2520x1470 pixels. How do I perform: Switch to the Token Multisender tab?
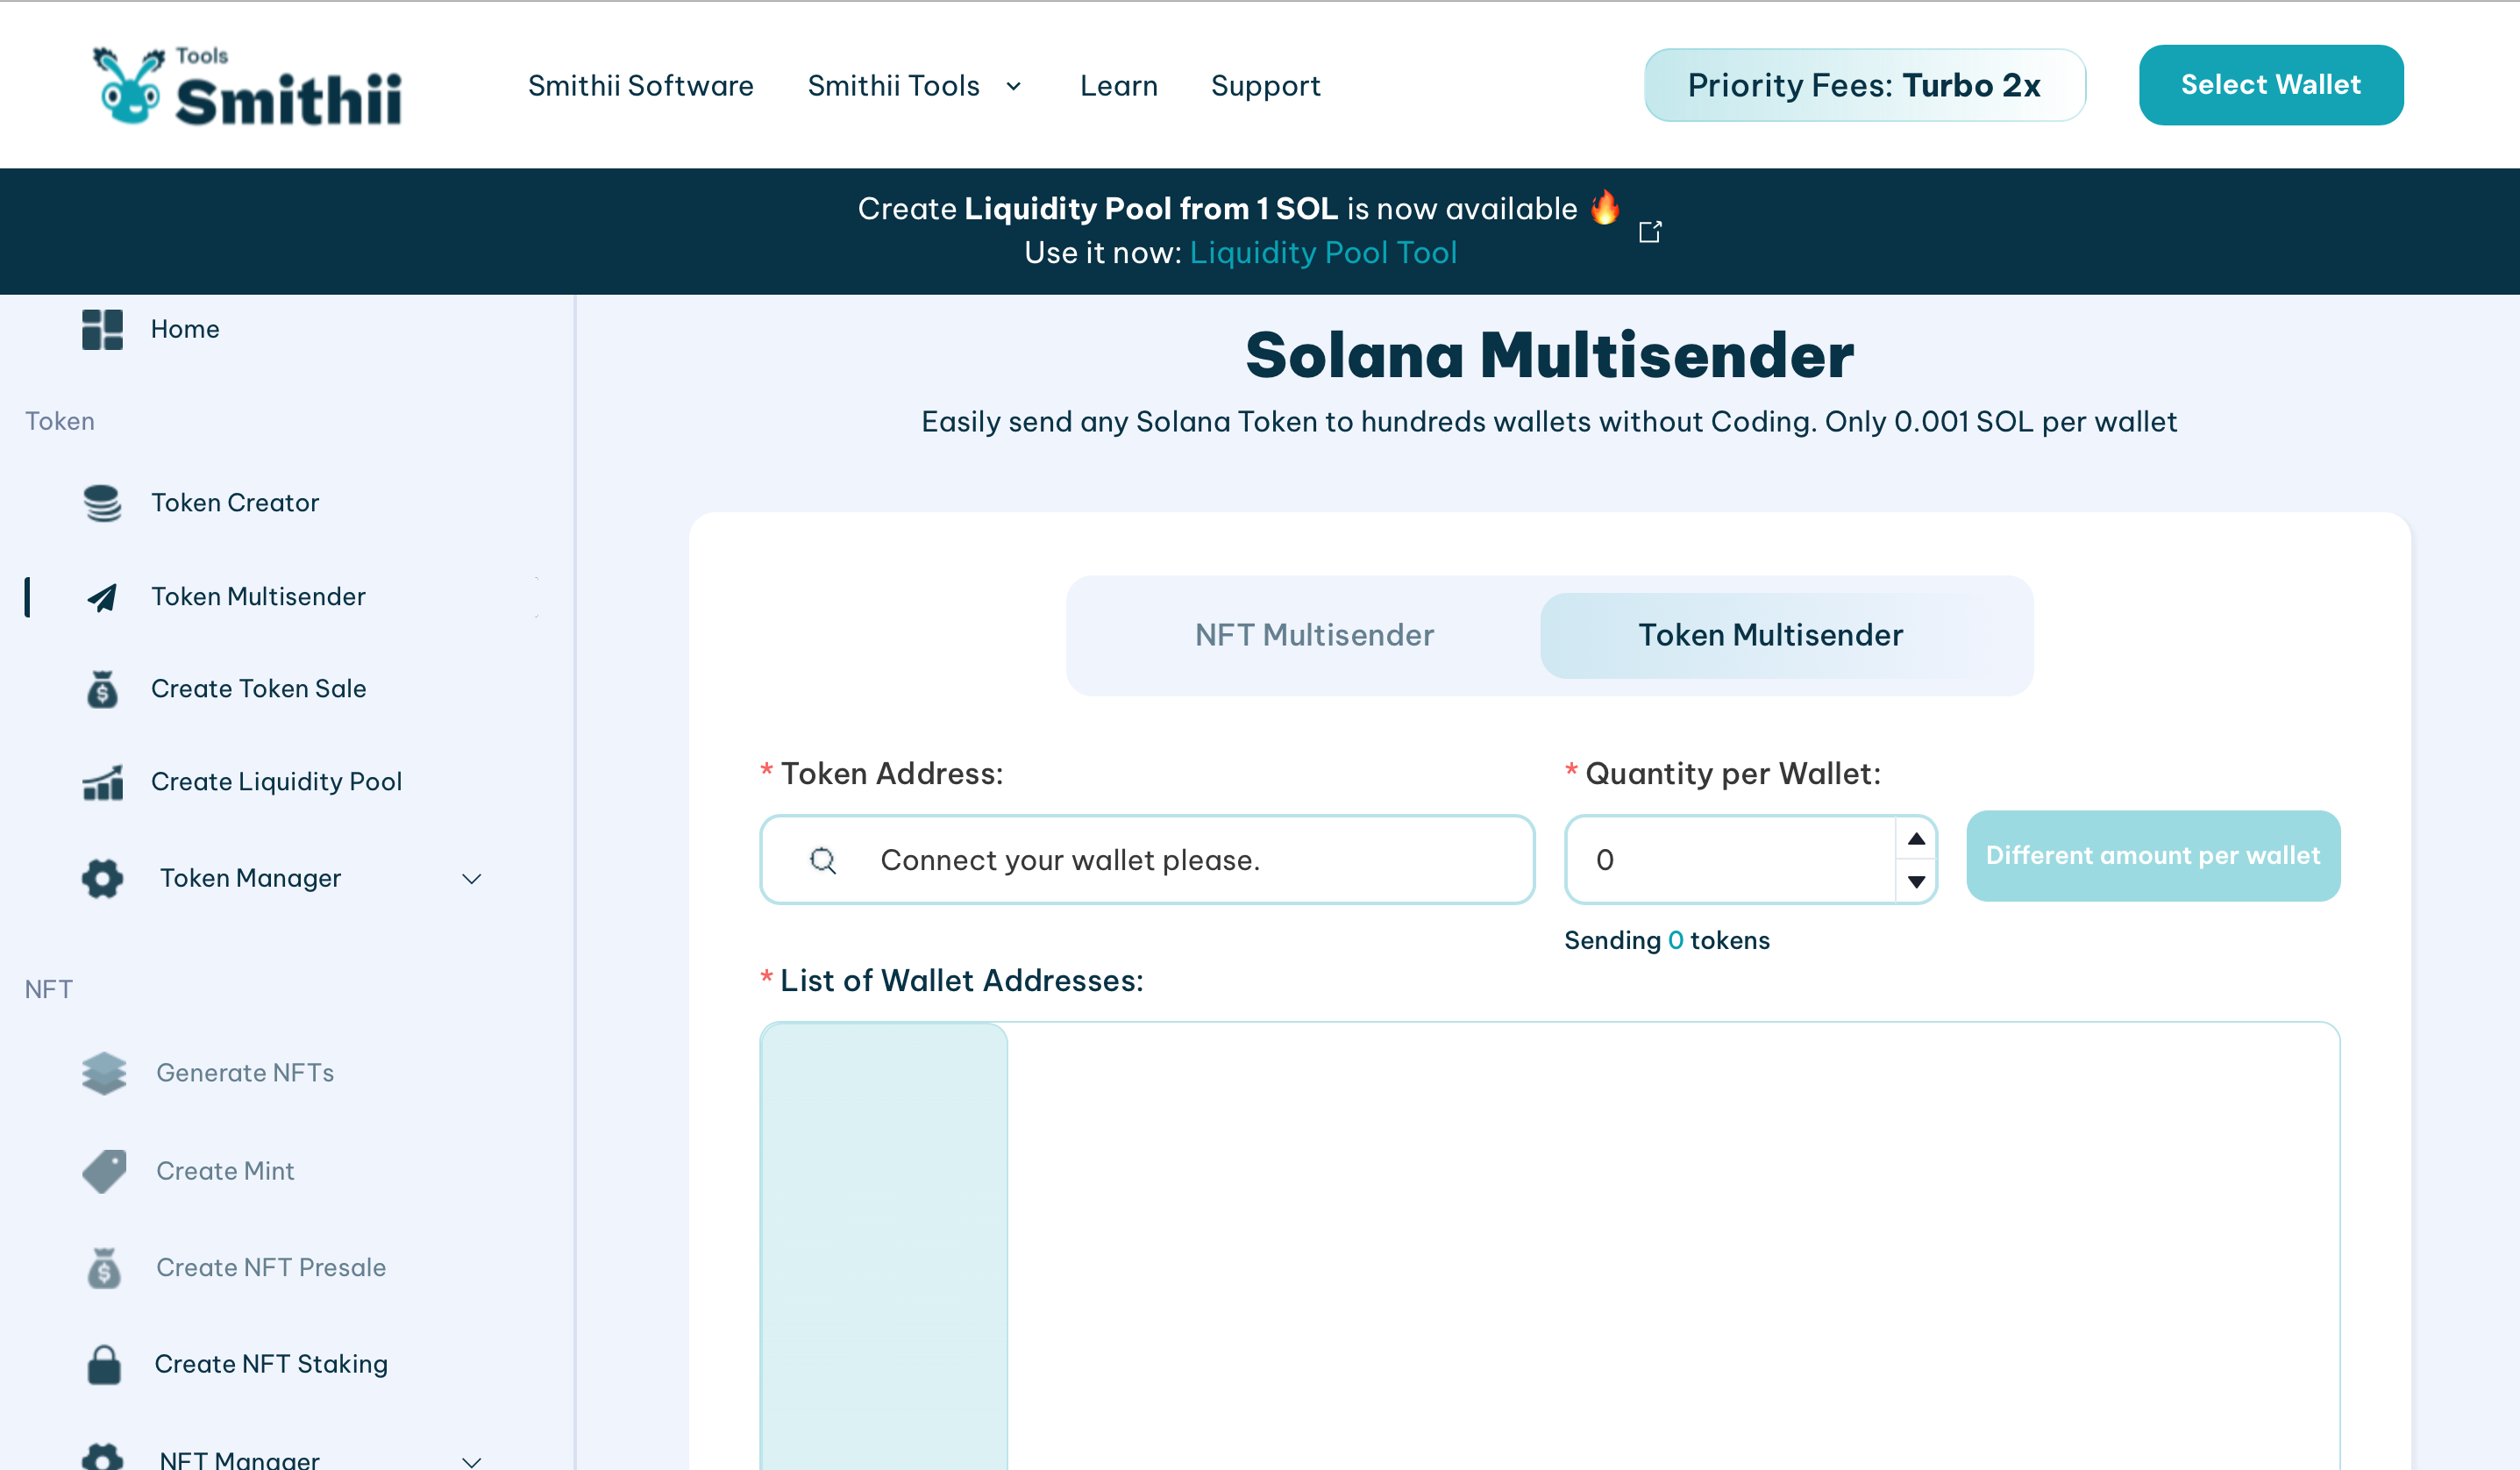coord(1770,635)
